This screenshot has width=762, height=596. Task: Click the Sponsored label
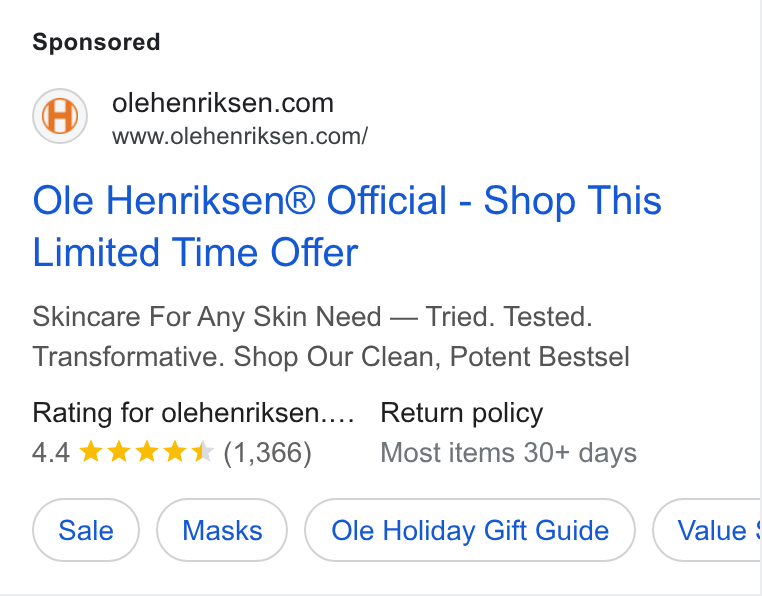[96, 42]
